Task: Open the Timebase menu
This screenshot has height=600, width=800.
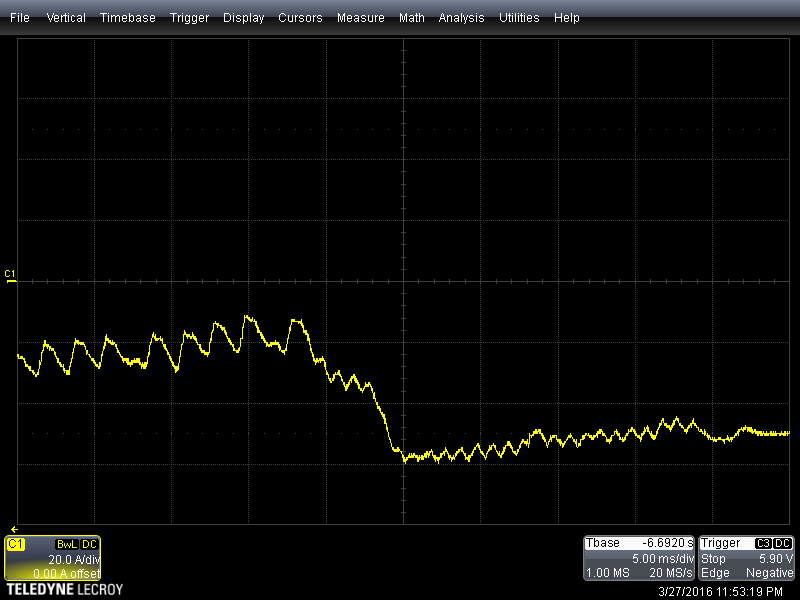Action: point(127,18)
